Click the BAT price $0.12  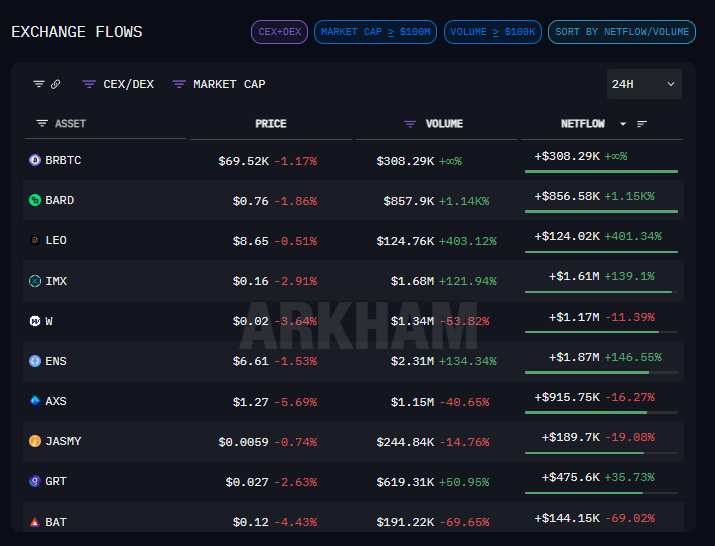[251, 522]
